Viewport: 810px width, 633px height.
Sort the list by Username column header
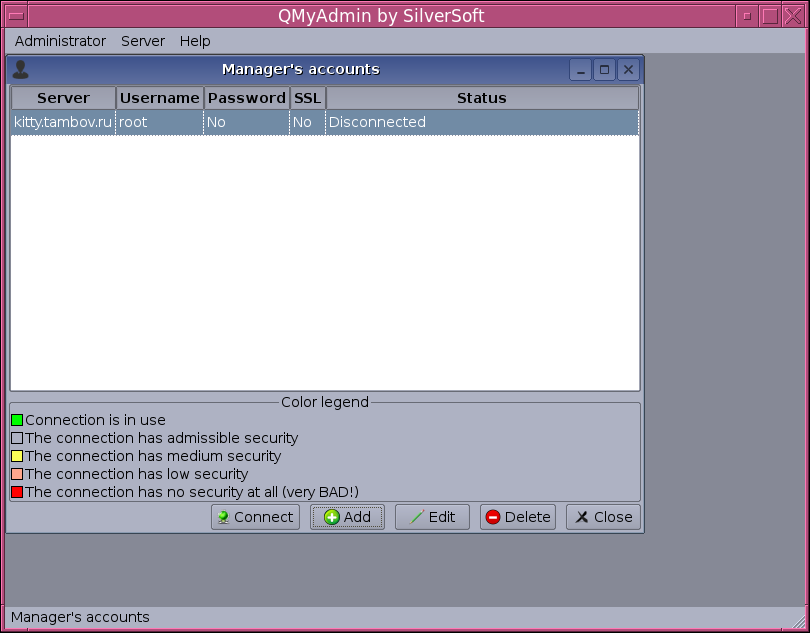click(x=160, y=98)
